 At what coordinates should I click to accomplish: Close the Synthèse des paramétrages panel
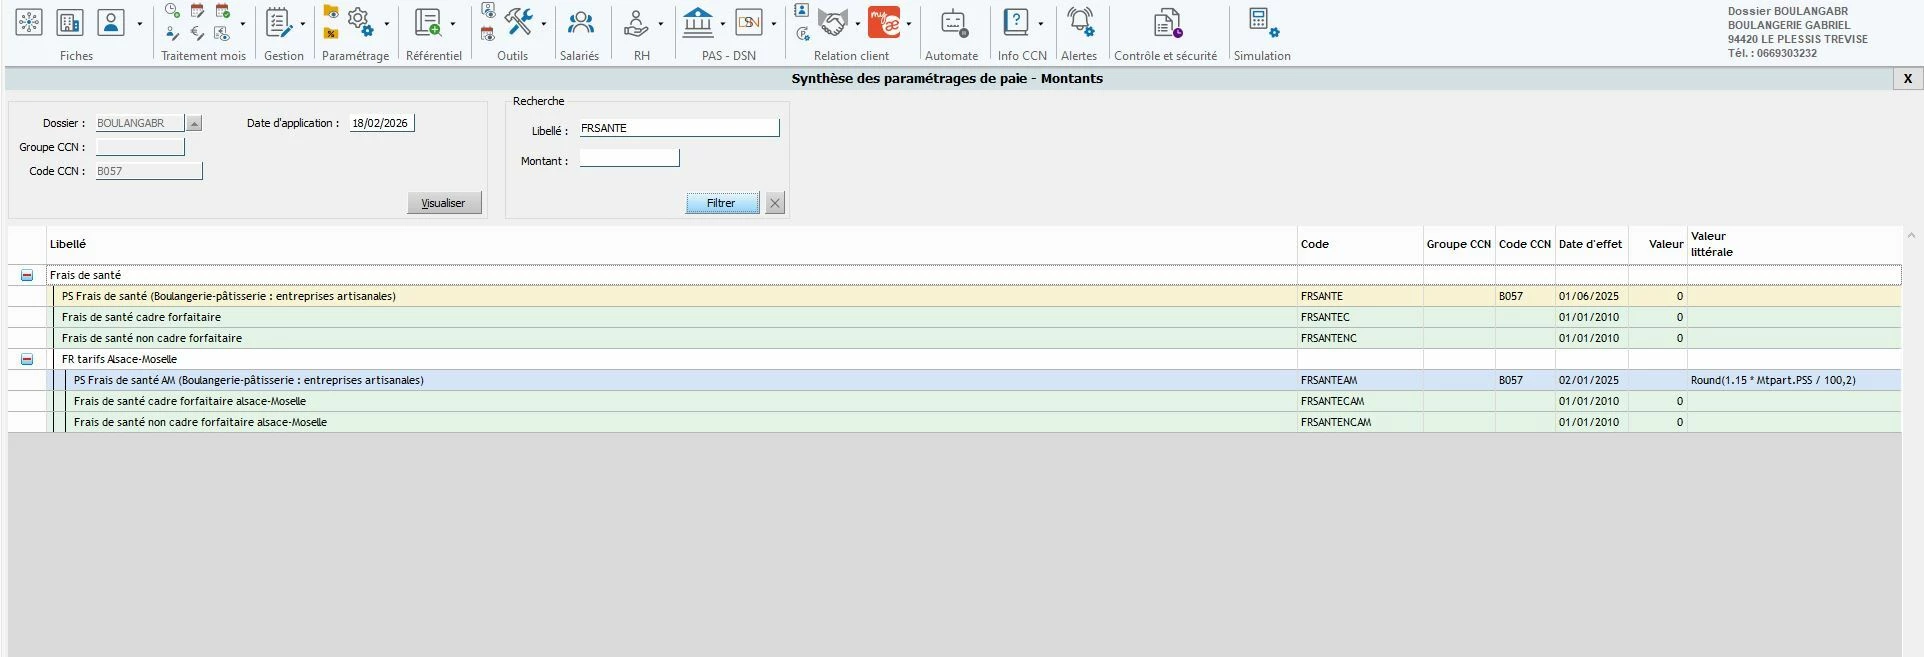[x=1907, y=79]
